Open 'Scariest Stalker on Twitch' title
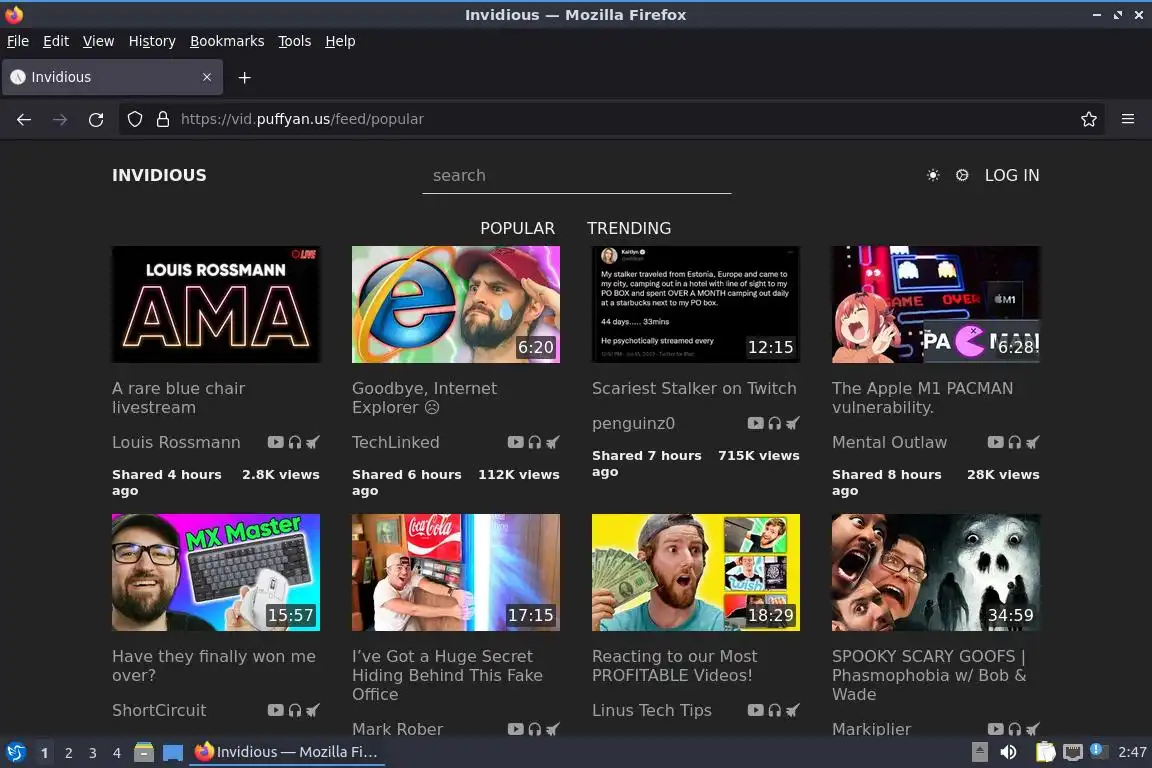 pos(694,388)
